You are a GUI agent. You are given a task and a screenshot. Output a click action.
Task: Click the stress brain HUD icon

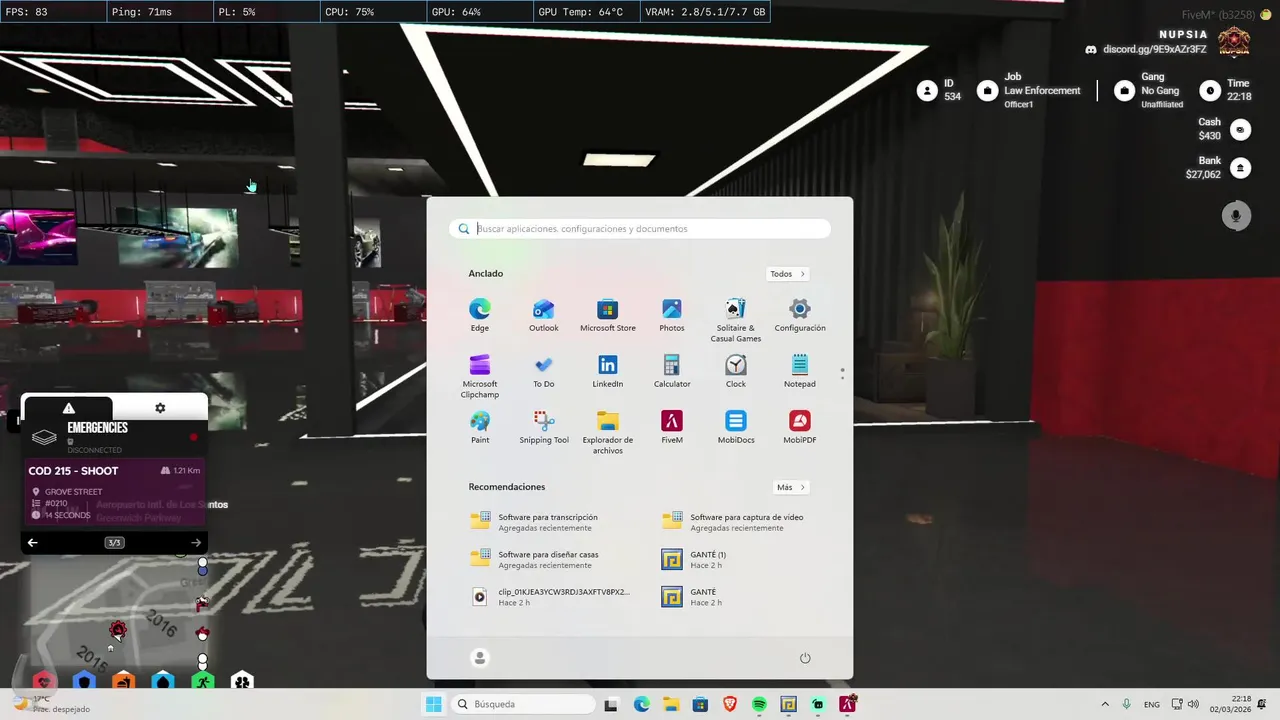242,682
